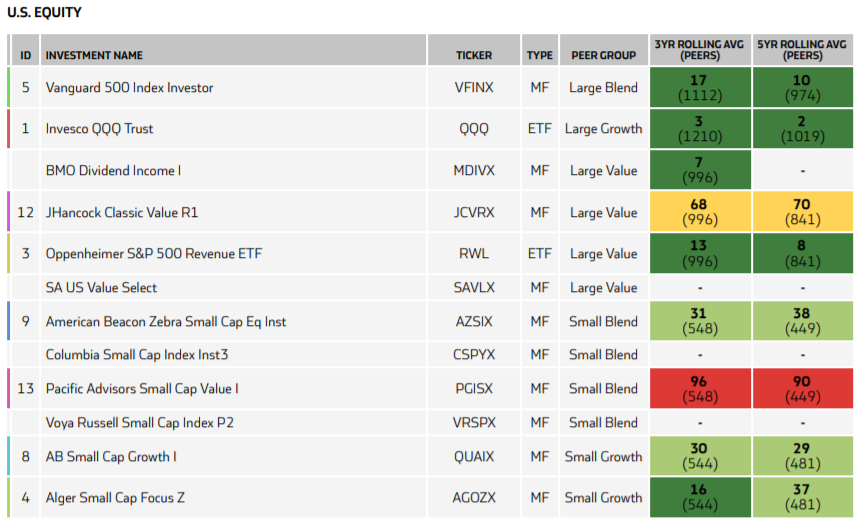Select Oppenheimer S&P 500 Revenue ETF name
This screenshot has width=859, height=526.
click(x=154, y=254)
